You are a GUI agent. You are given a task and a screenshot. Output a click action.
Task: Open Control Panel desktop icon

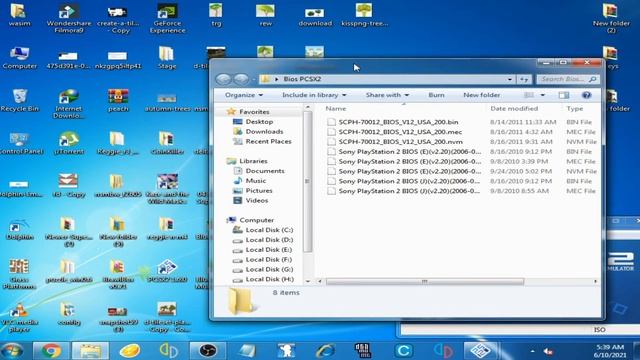pos(20,143)
